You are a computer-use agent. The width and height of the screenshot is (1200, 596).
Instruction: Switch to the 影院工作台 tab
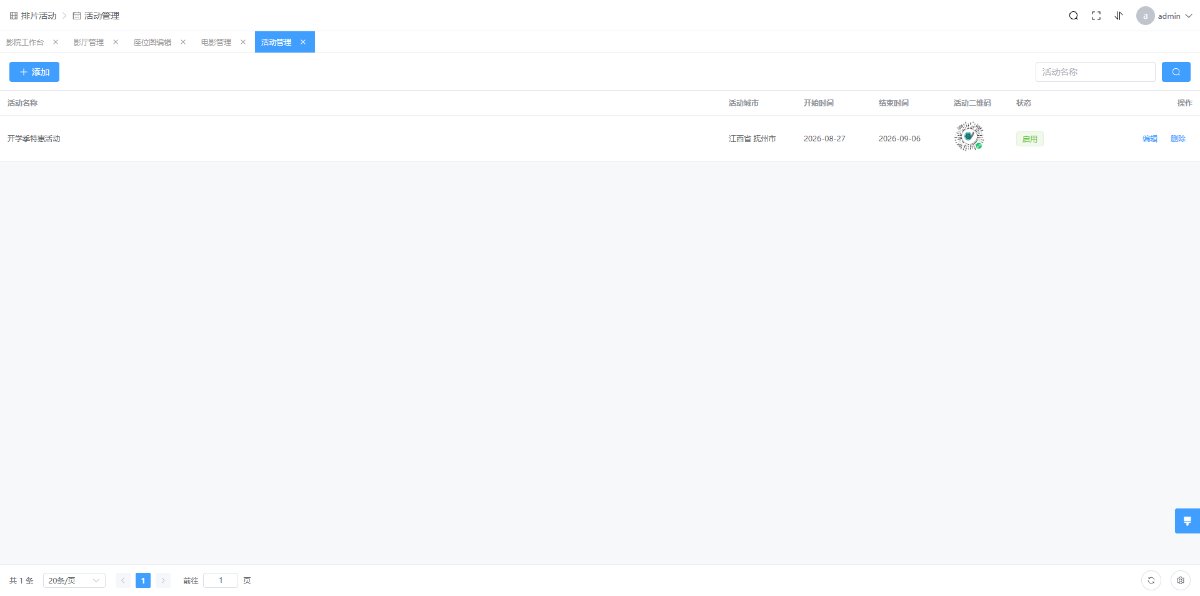tap(25, 42)
